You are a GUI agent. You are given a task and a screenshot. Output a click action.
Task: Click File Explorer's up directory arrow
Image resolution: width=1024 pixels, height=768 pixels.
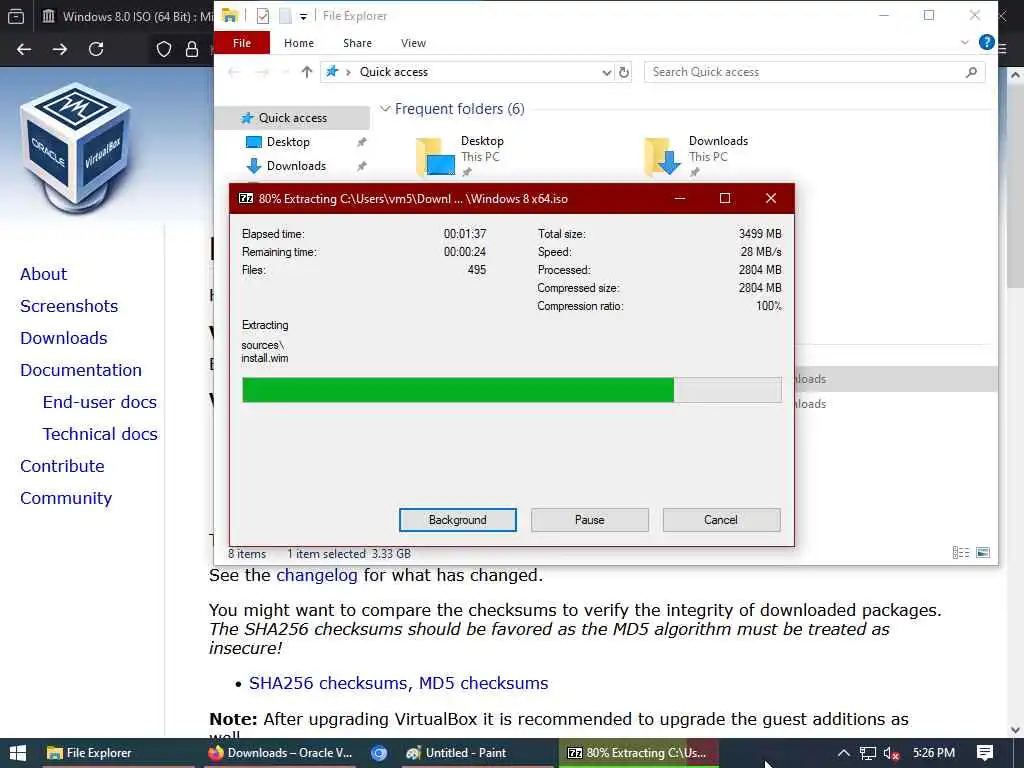307,72
